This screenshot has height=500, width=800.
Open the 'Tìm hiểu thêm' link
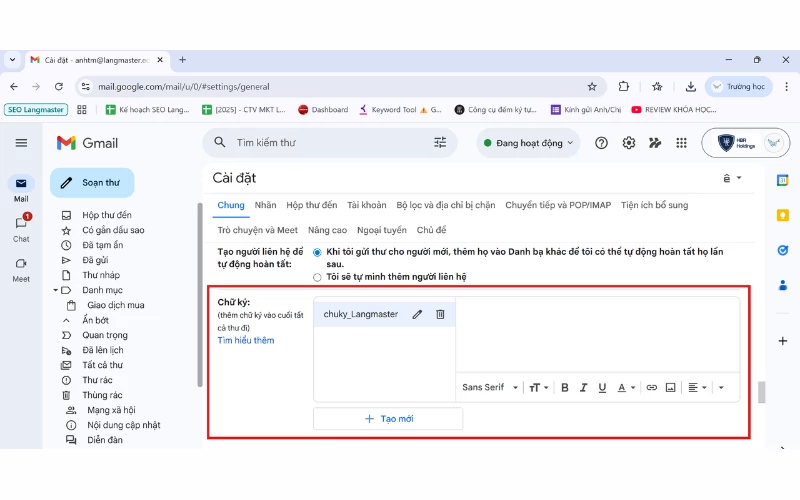(246, 341)
